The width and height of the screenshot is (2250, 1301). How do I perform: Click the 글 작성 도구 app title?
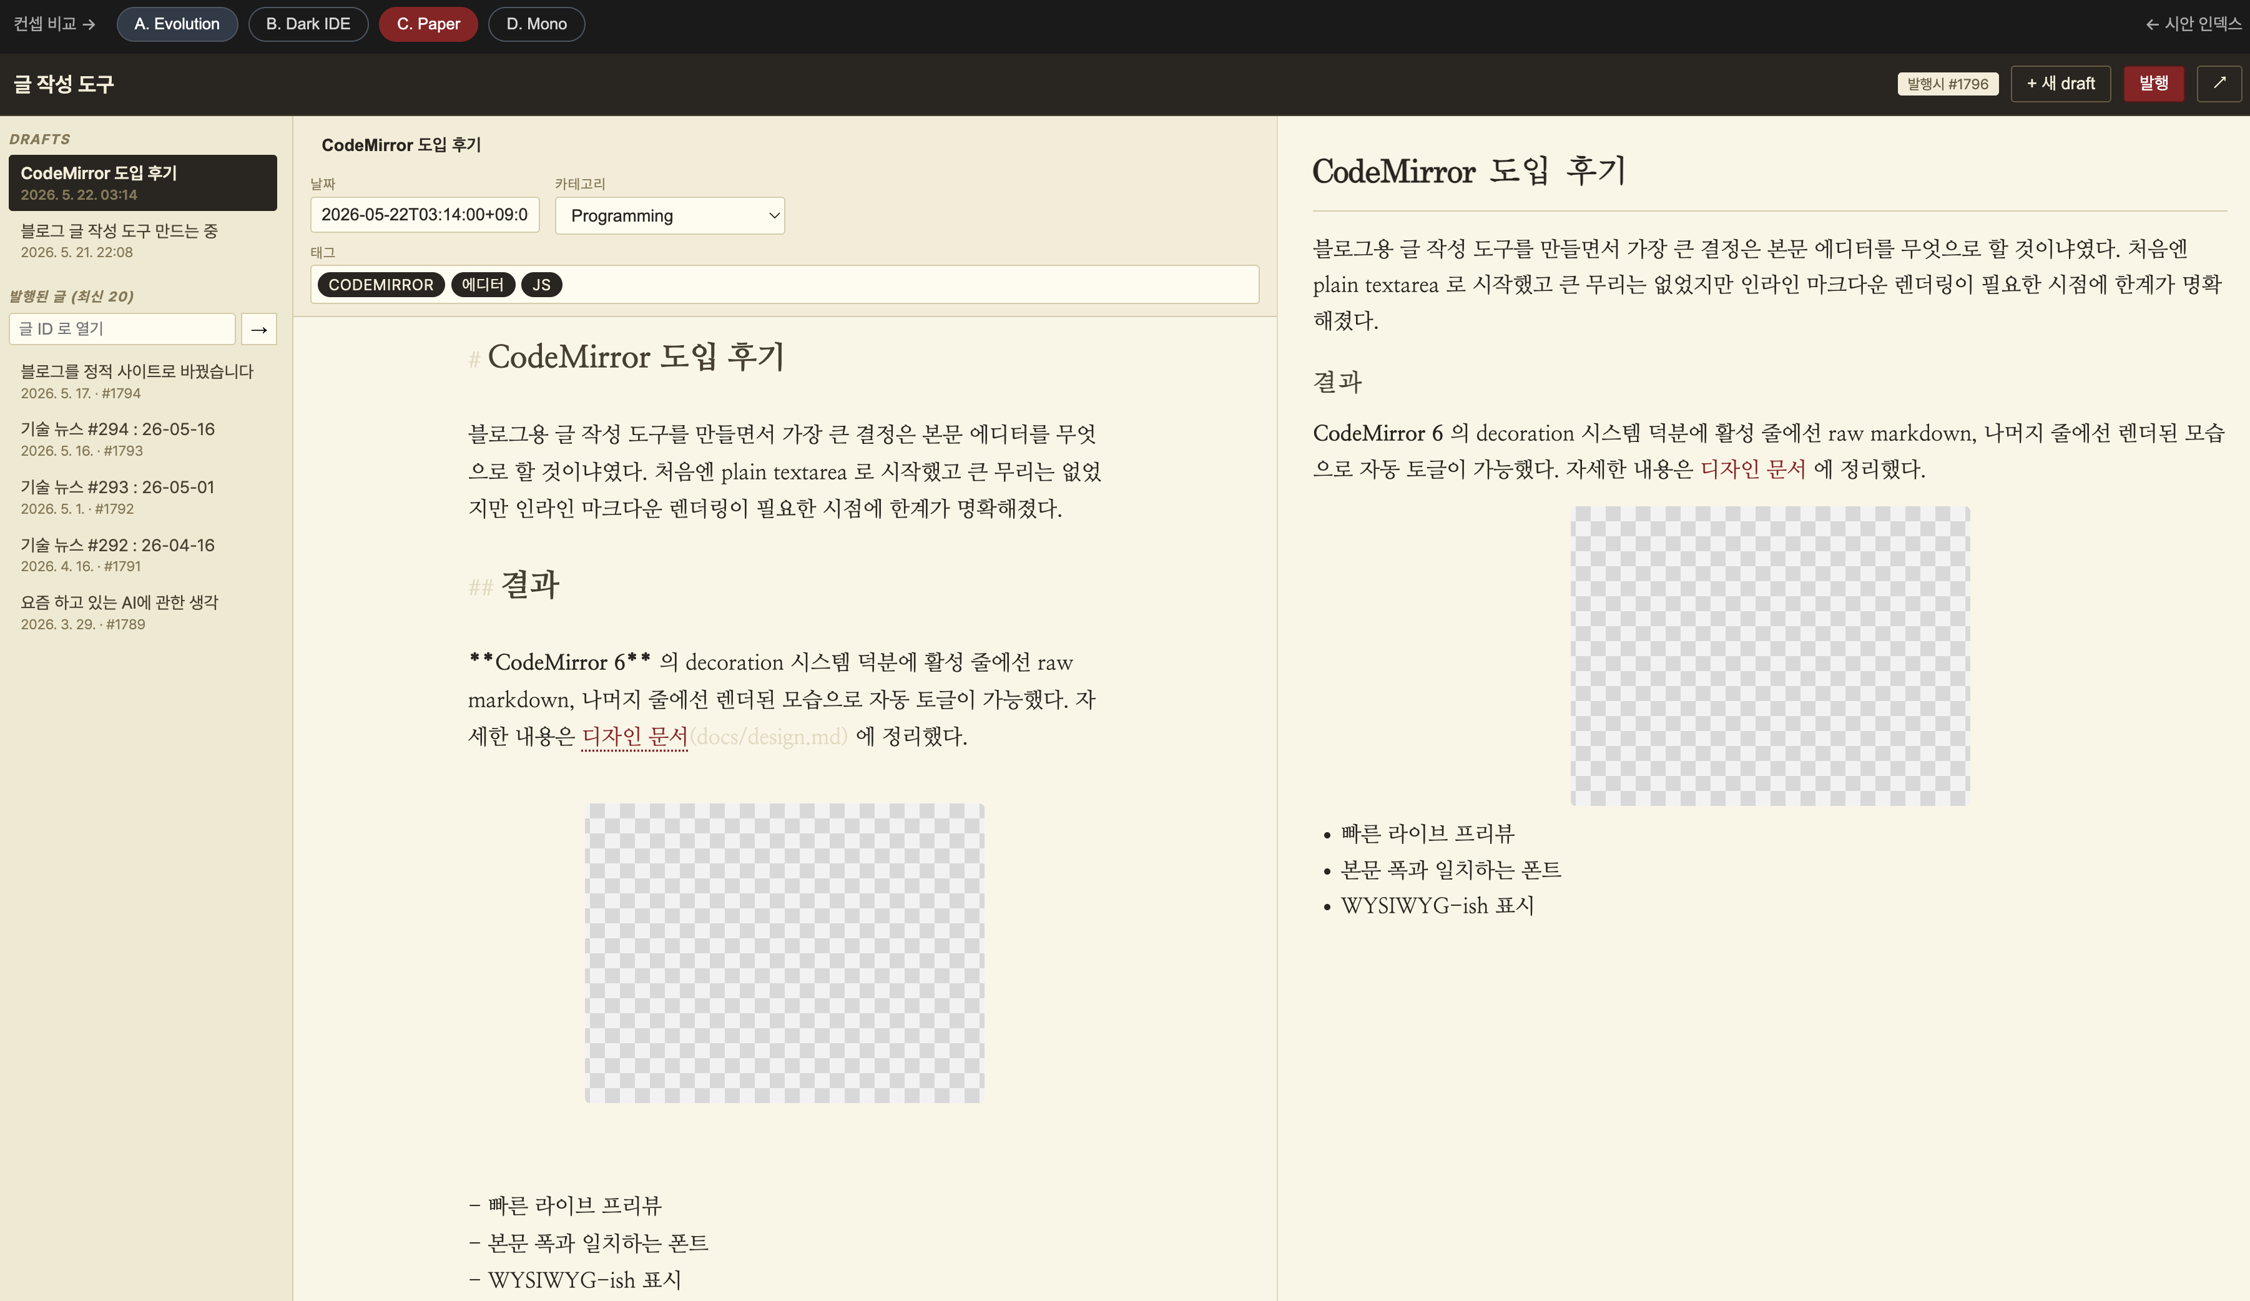tap(63, 84)
